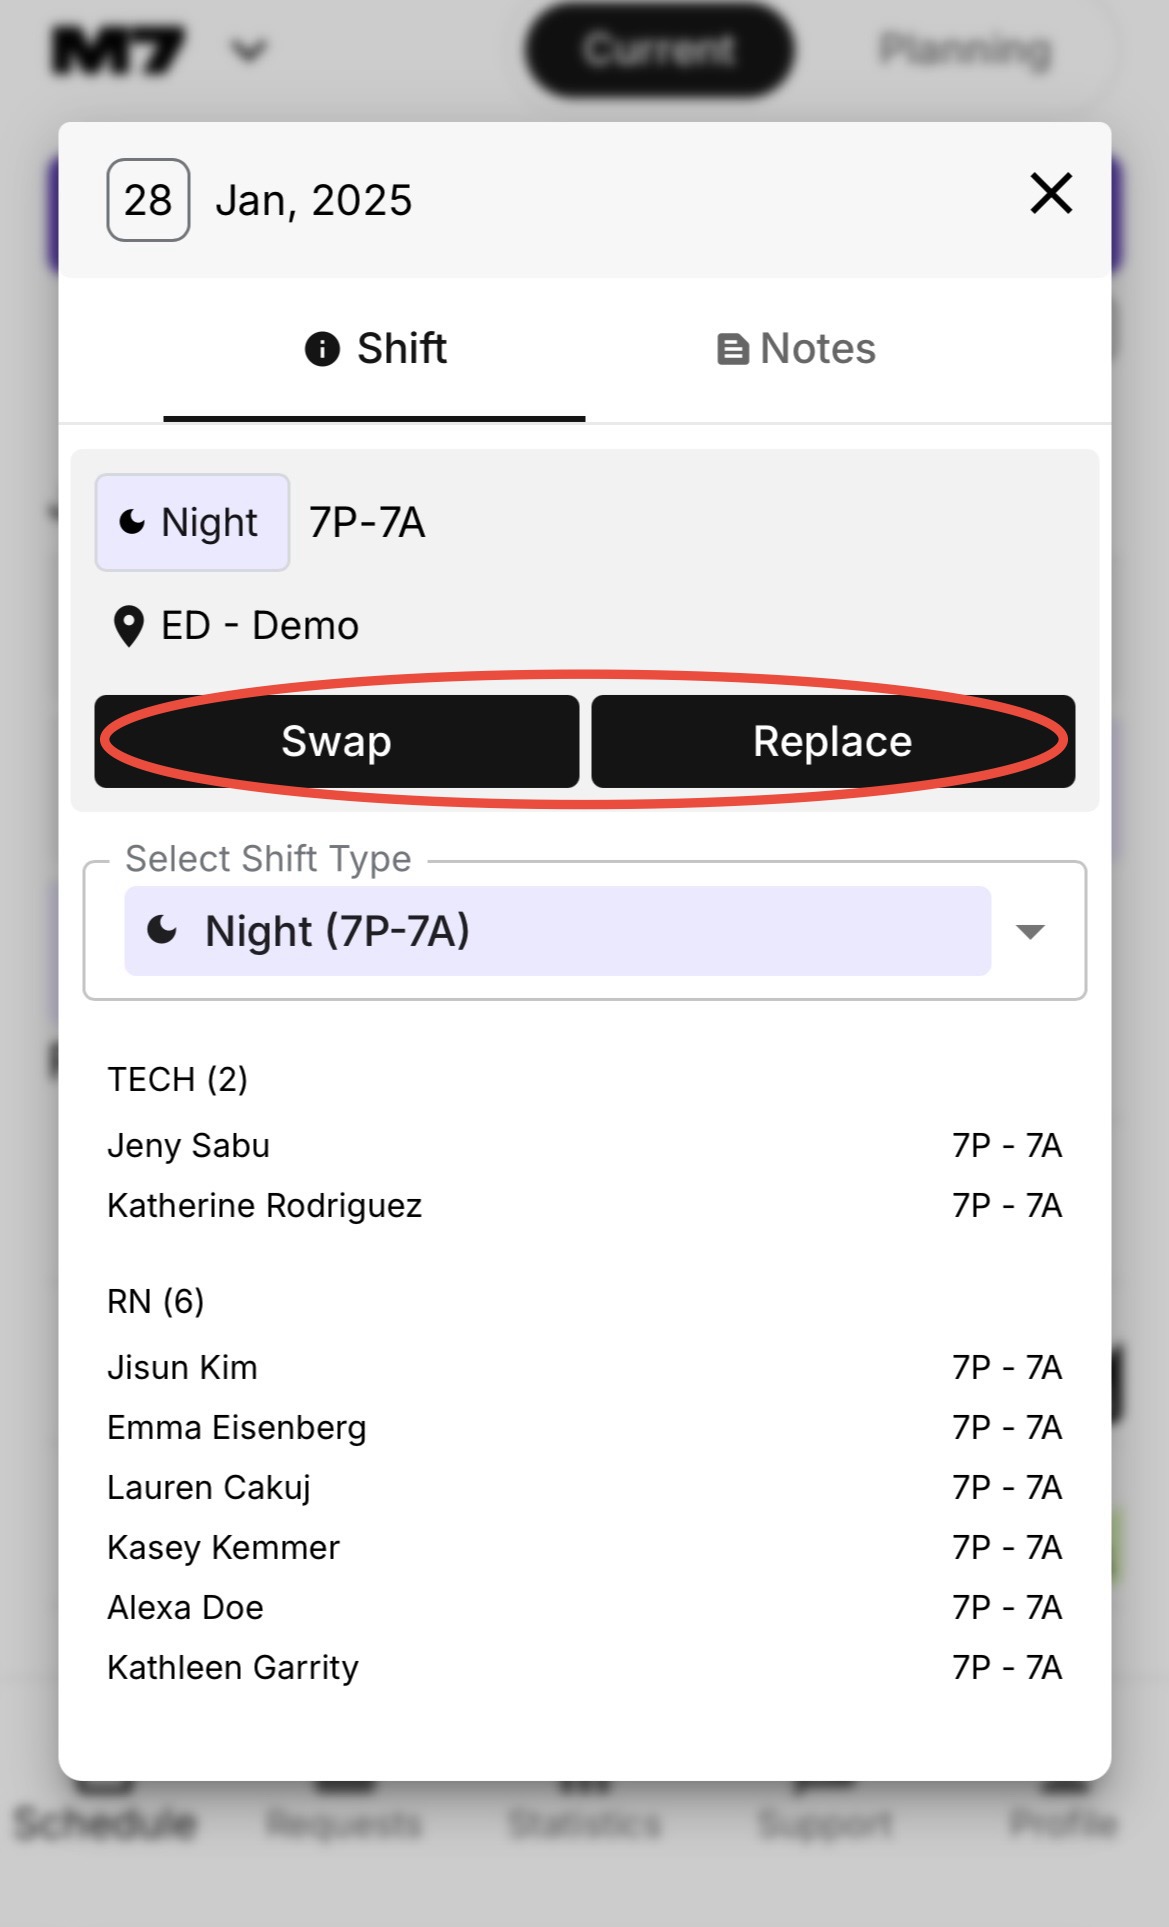Select the Shift tab
The image size is (1169, 1927).
[375, 349]
